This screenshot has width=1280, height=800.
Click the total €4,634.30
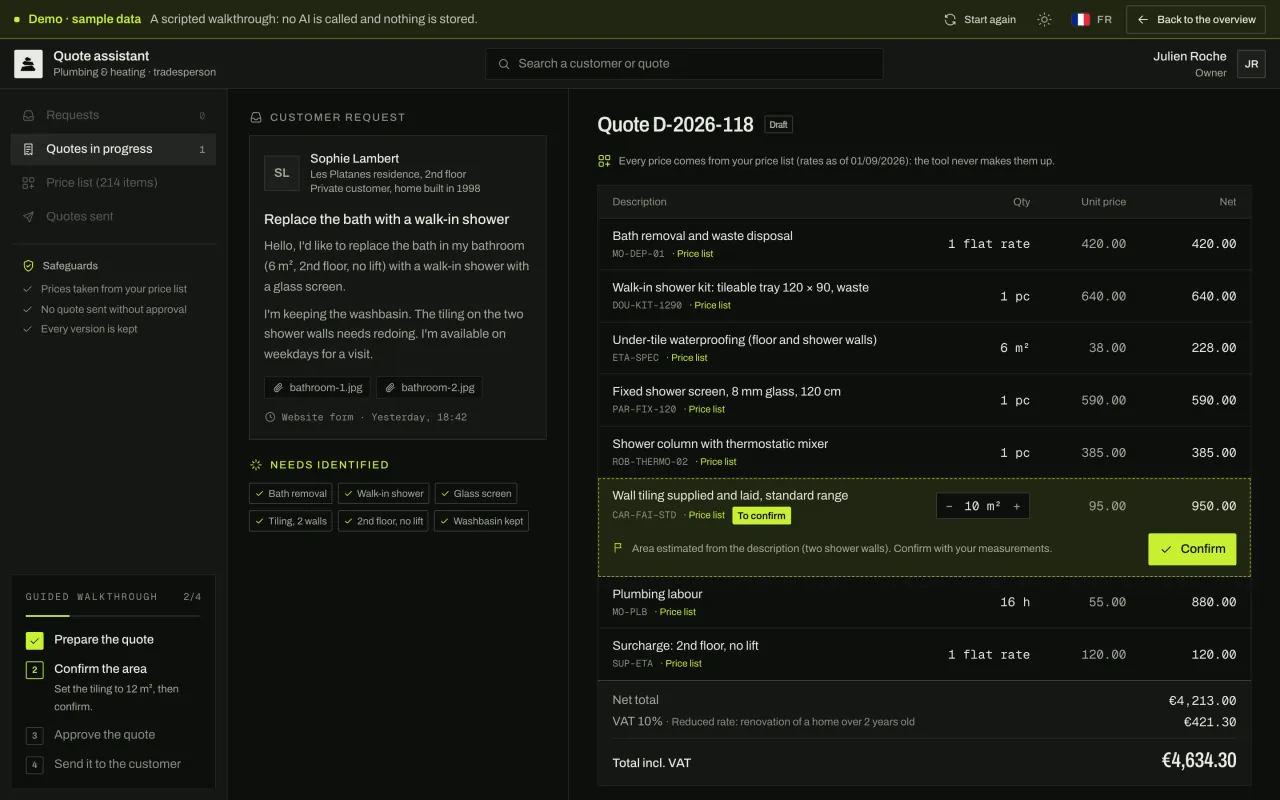tap(1198, 761)
